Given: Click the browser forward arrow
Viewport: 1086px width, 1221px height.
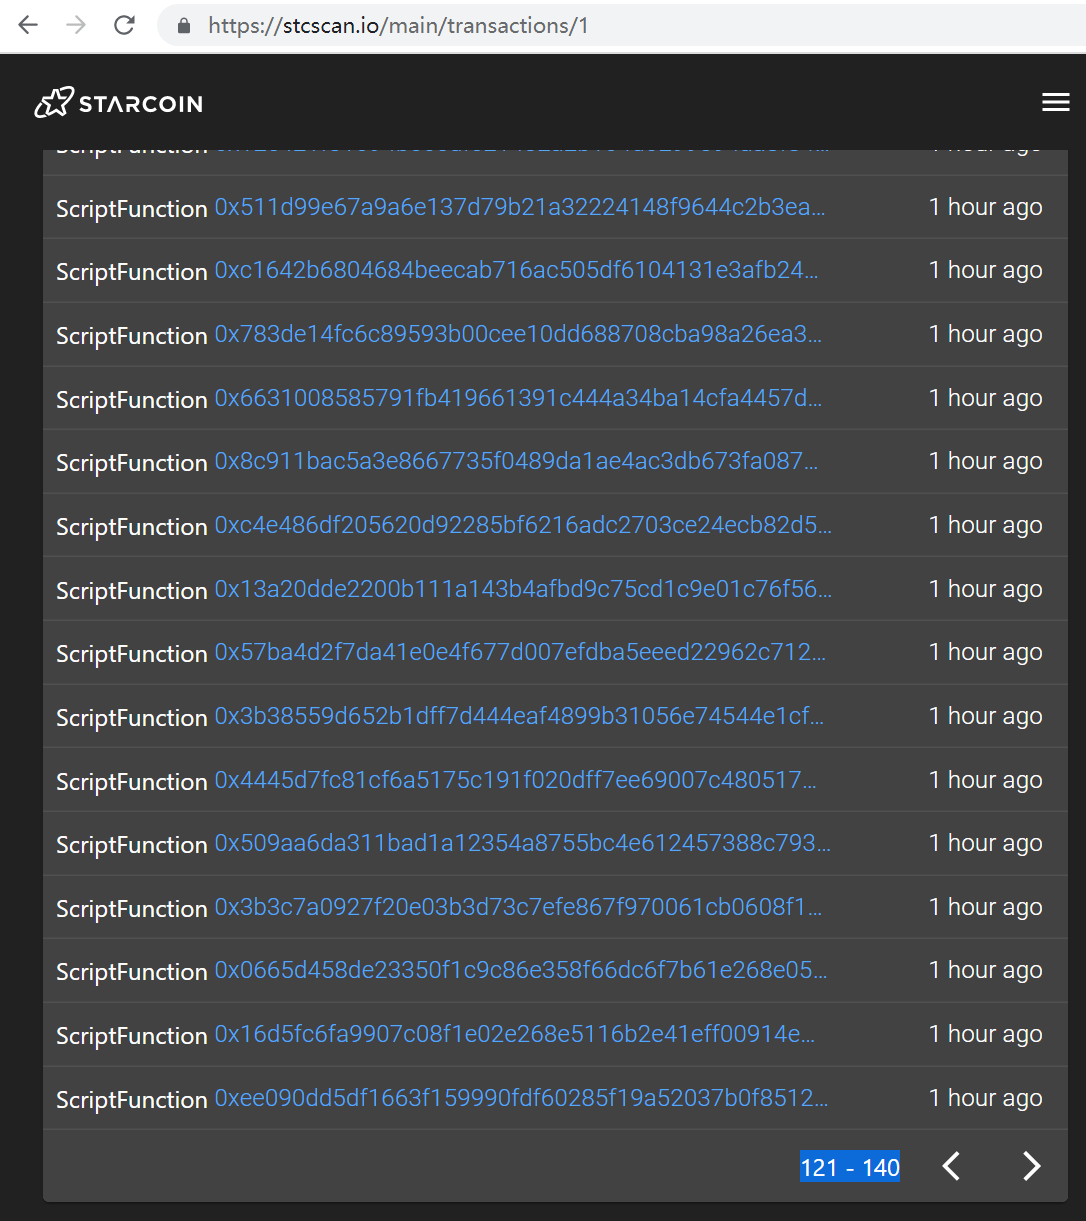Looking at the screenshot, I should (75, 25).
